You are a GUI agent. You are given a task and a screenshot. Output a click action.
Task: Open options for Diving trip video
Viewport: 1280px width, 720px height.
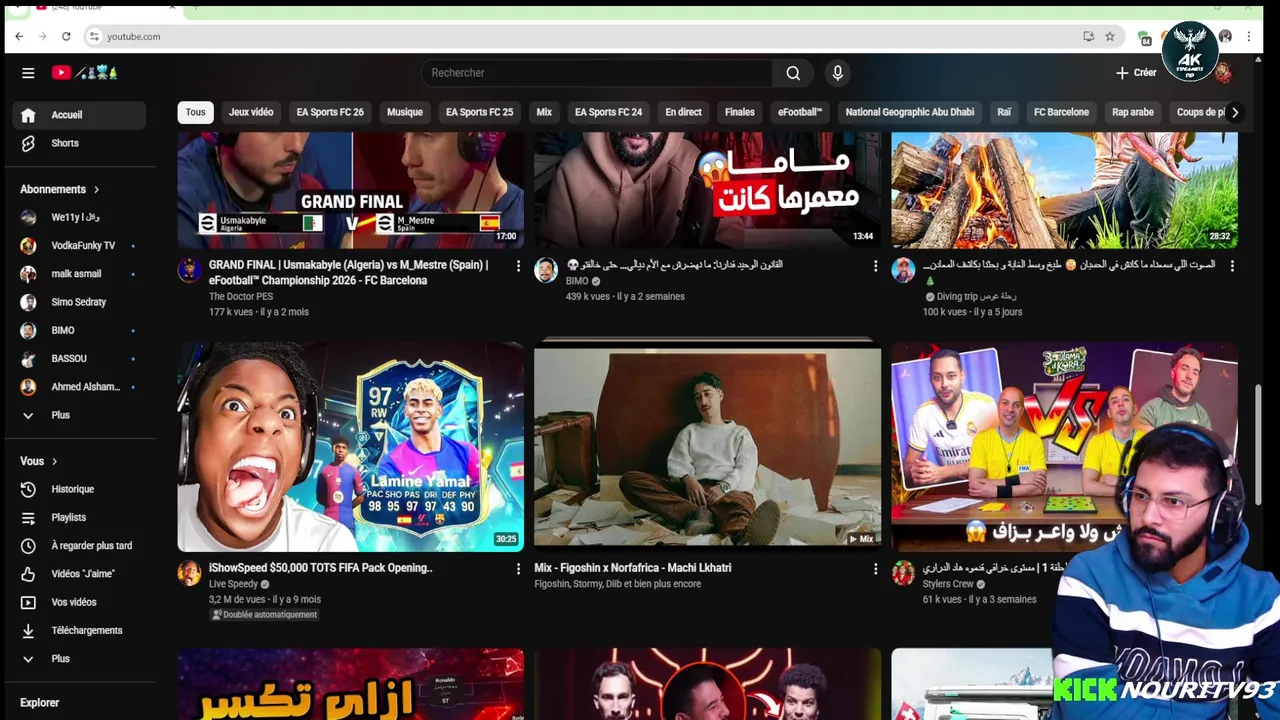[1232, 266]
